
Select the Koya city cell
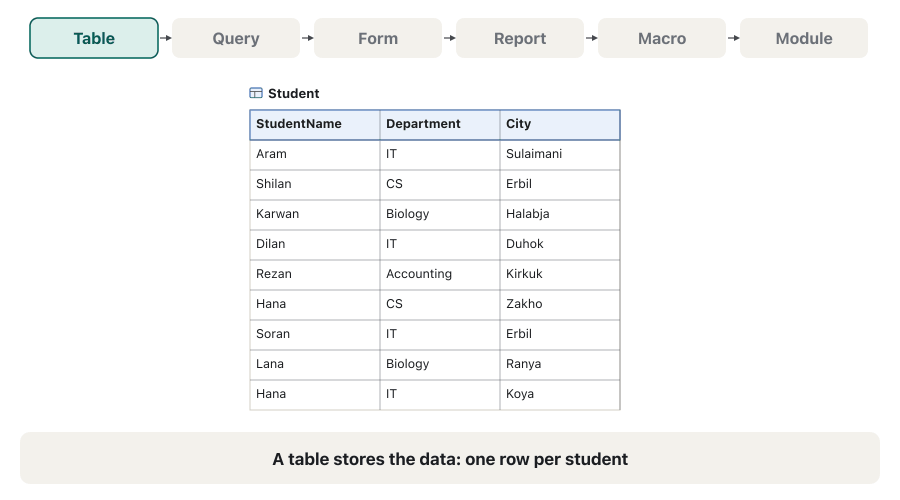click(x=560, y=394)
